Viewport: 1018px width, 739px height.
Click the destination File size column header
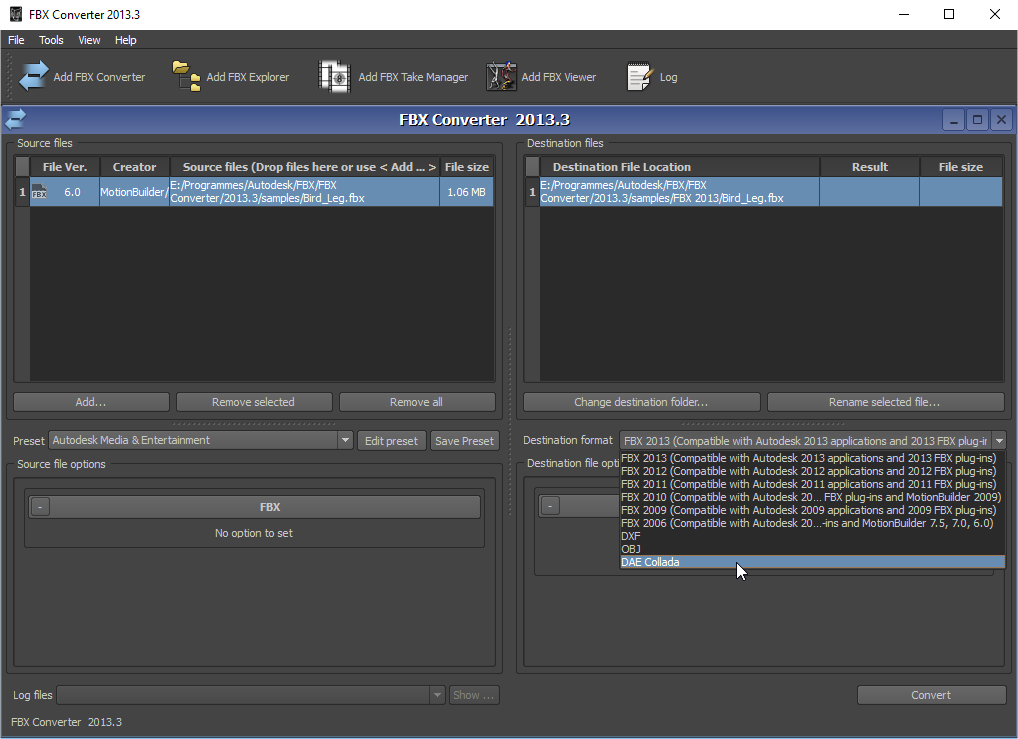(x=961, y=167)
